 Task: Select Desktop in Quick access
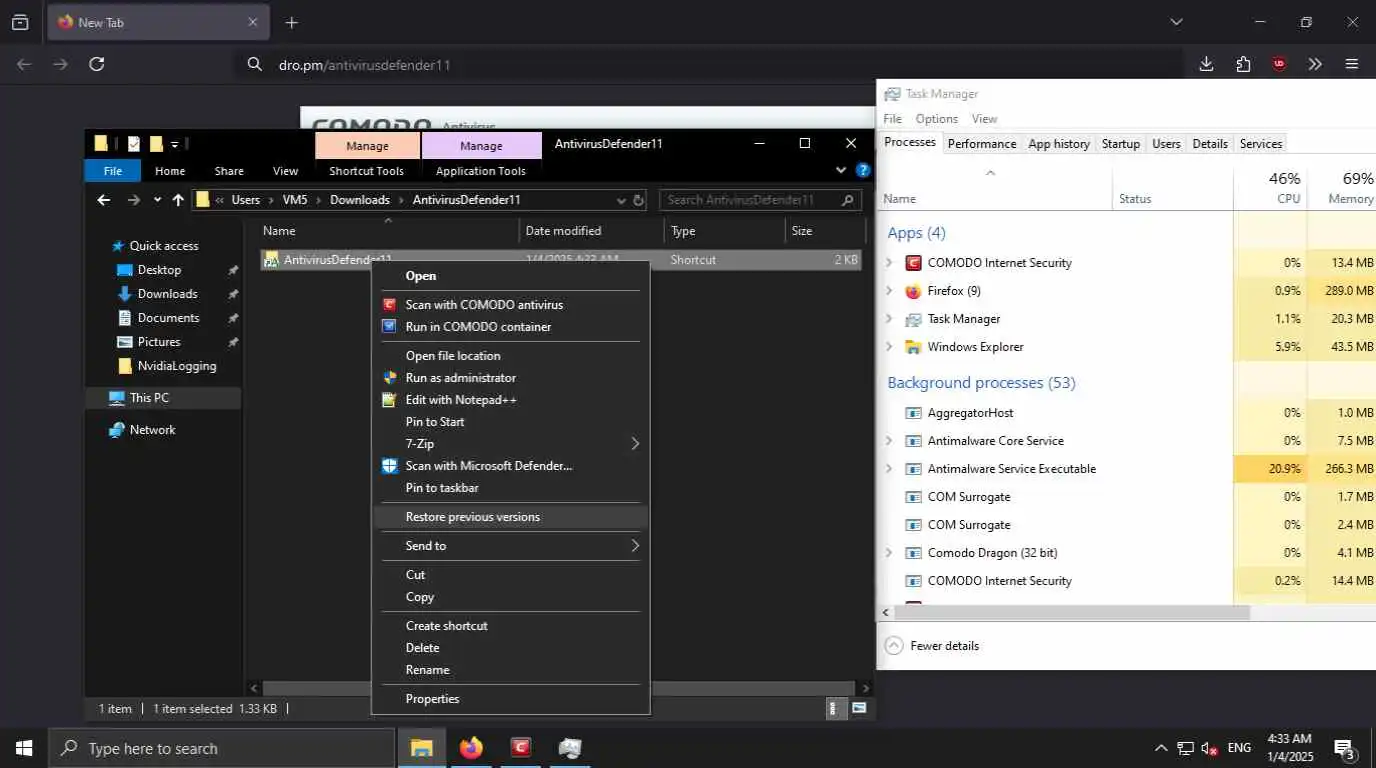[160, 270]
